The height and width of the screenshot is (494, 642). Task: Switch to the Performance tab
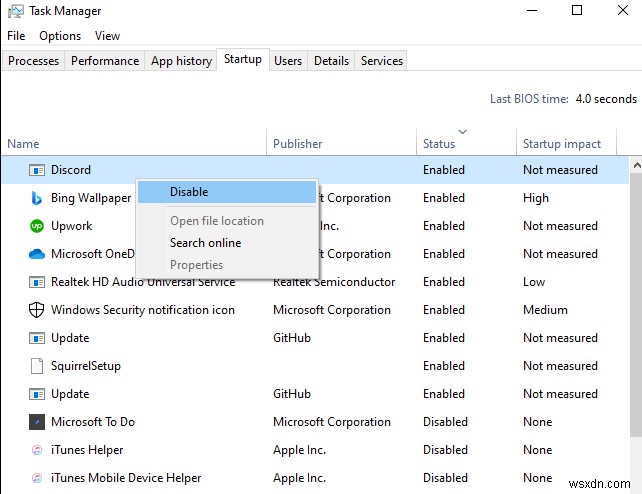point(105,61)
